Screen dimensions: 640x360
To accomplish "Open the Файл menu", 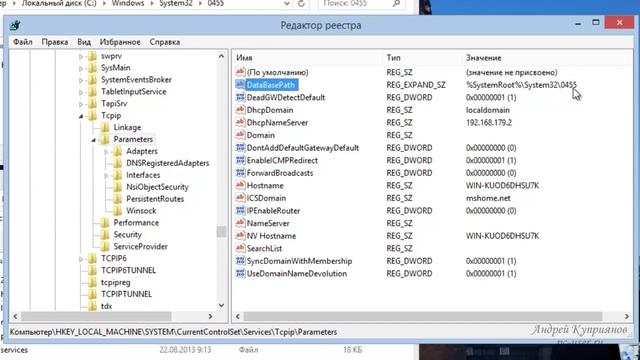I will (22, 42).
